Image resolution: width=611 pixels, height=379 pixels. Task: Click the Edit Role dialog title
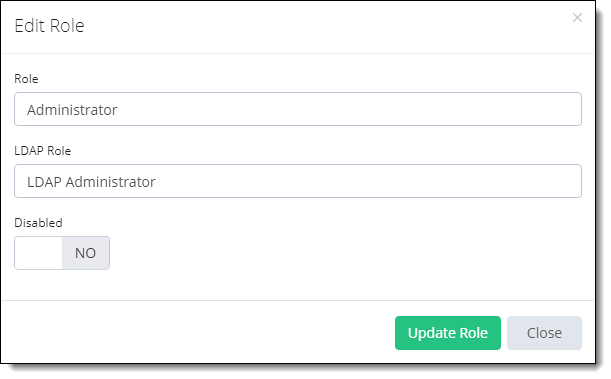pos(49,26)
